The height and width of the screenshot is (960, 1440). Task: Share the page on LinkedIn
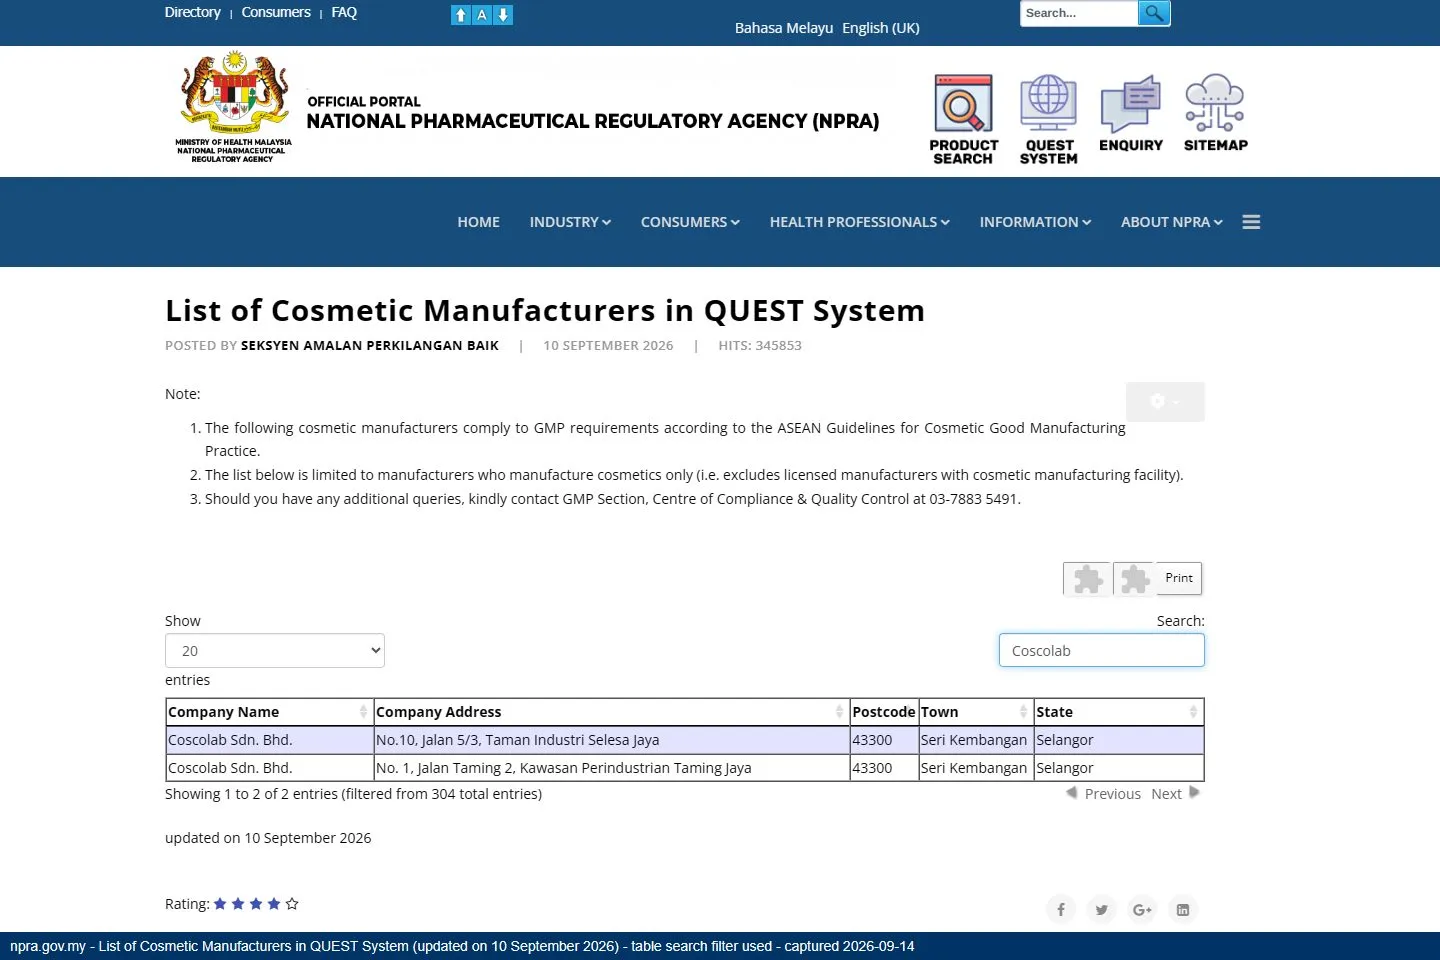1183,909
